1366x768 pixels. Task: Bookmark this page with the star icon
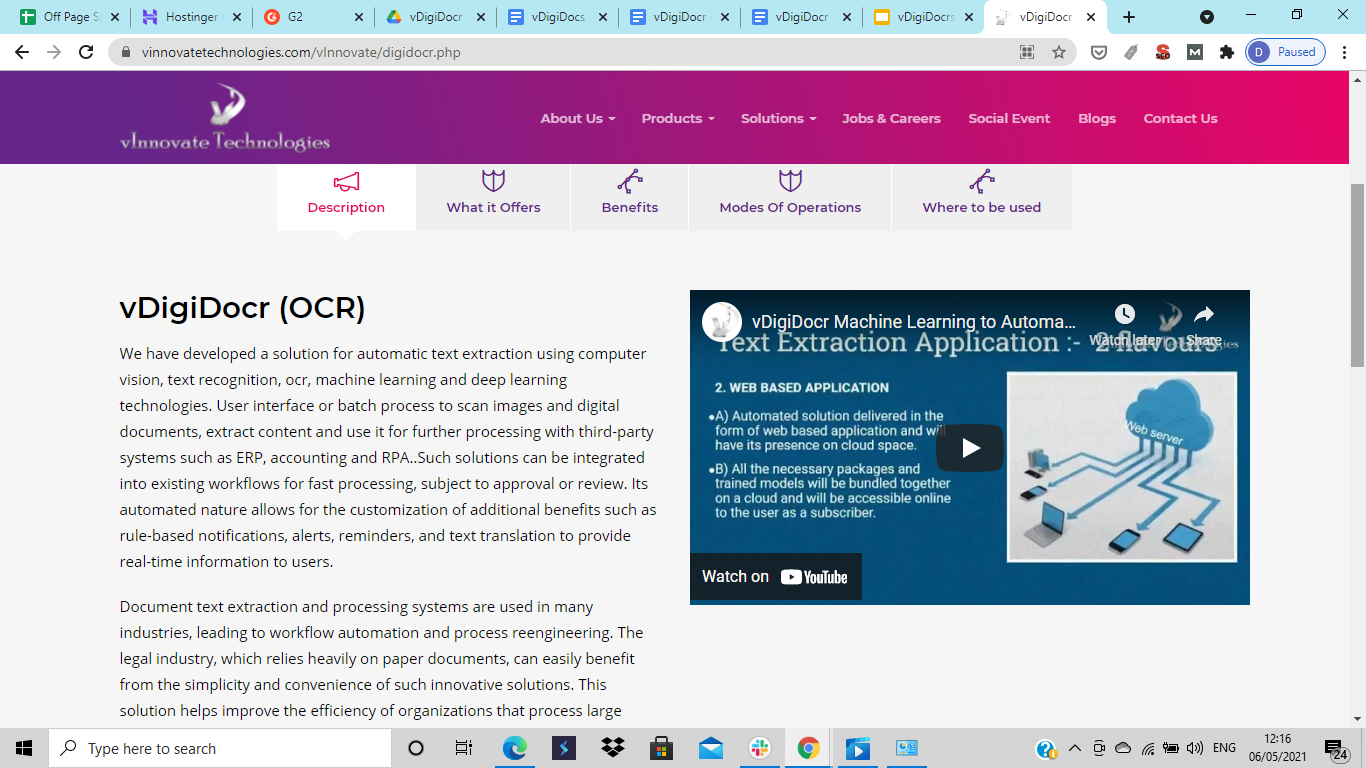(x=1059, y=52)
